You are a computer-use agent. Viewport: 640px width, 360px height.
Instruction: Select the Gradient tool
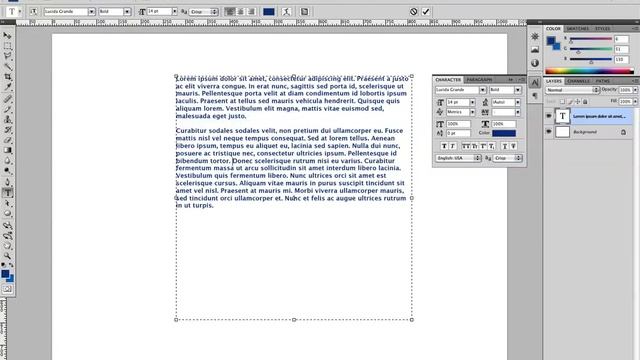point(7,150)
